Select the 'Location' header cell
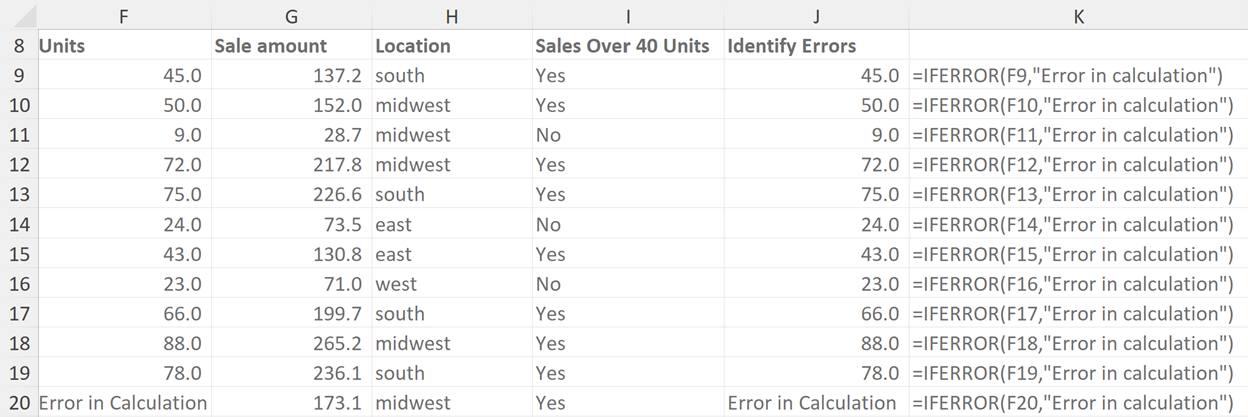This screenshot has width=1248, height=417. tap(413, 46)
